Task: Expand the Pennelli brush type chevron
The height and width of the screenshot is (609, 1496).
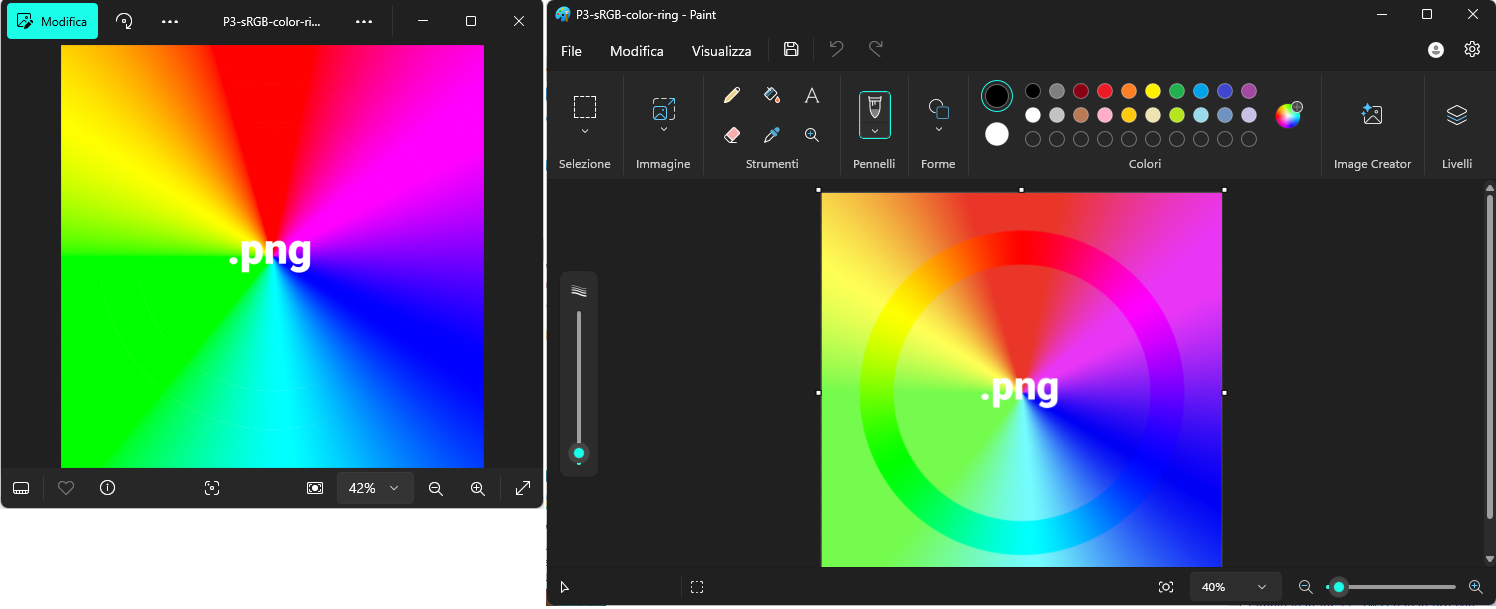Action: [875, 131]
